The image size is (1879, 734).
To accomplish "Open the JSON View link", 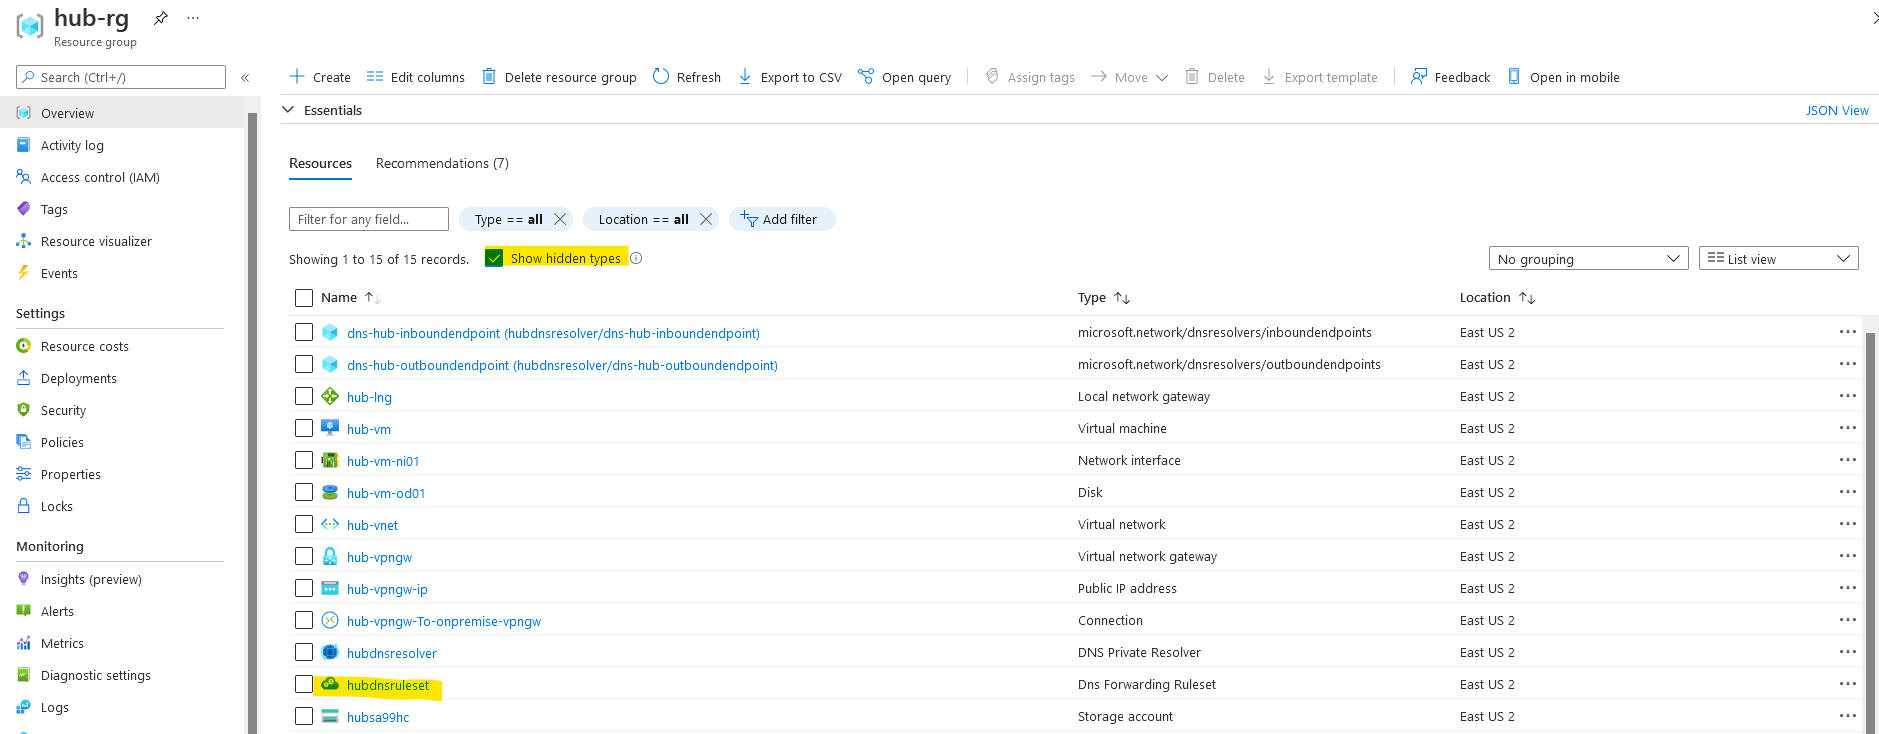I will tap(1837, 111).
